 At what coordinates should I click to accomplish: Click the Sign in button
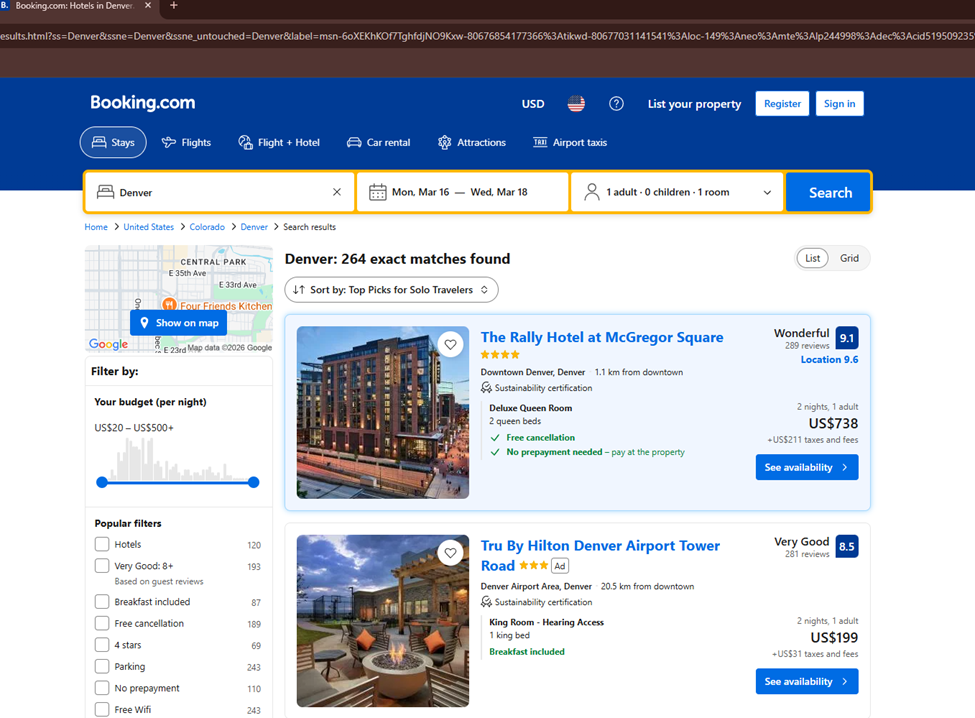(839, 104)
